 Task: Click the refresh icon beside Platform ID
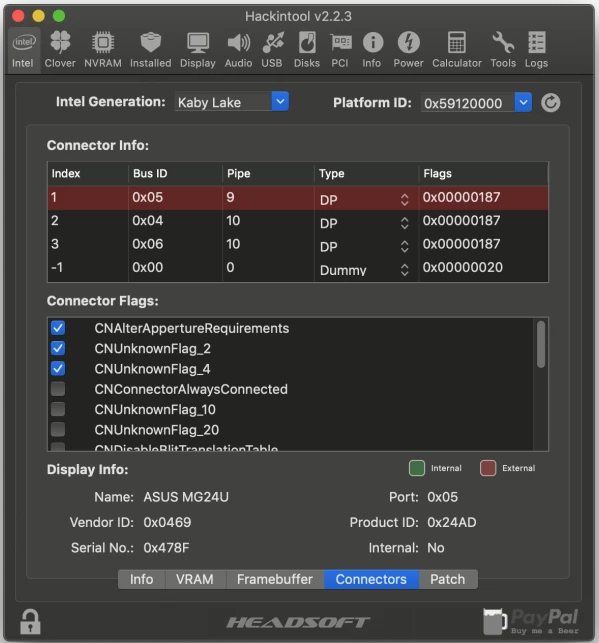click(x=550, y=103)
